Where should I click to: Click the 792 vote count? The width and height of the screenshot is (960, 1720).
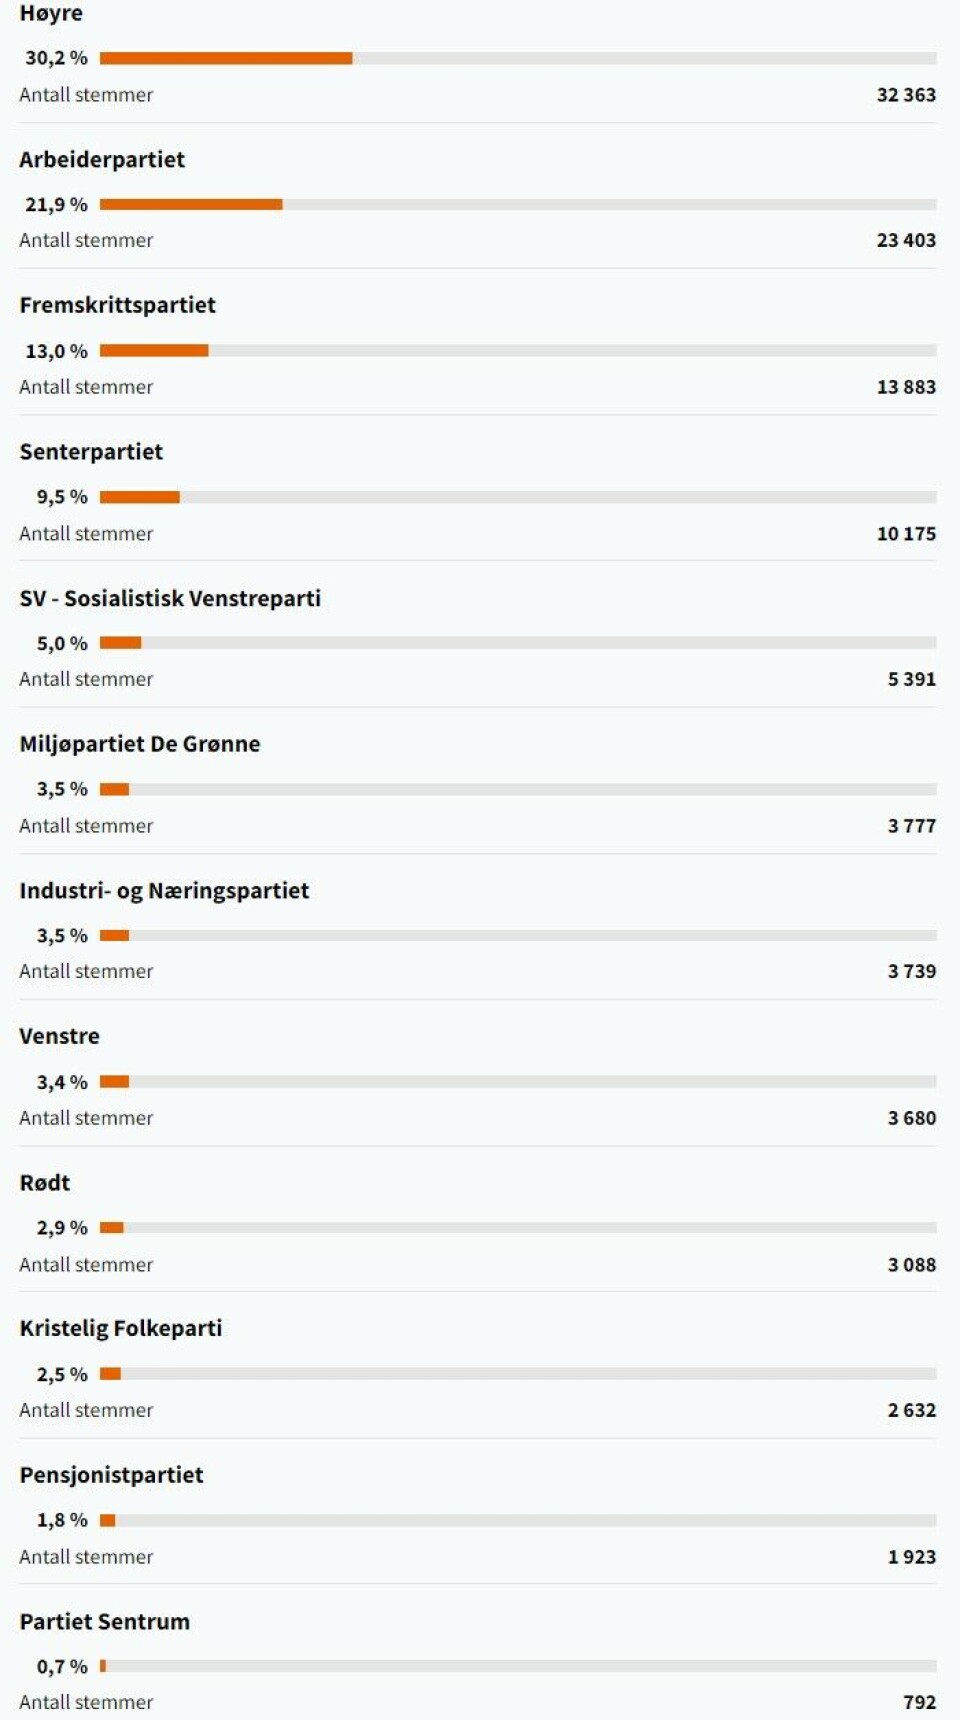pyautogui.click(x=919, y=1702)
